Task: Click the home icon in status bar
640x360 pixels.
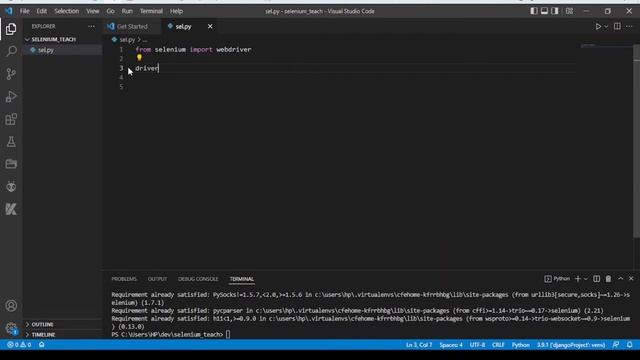Action: (x=42, y=345)
